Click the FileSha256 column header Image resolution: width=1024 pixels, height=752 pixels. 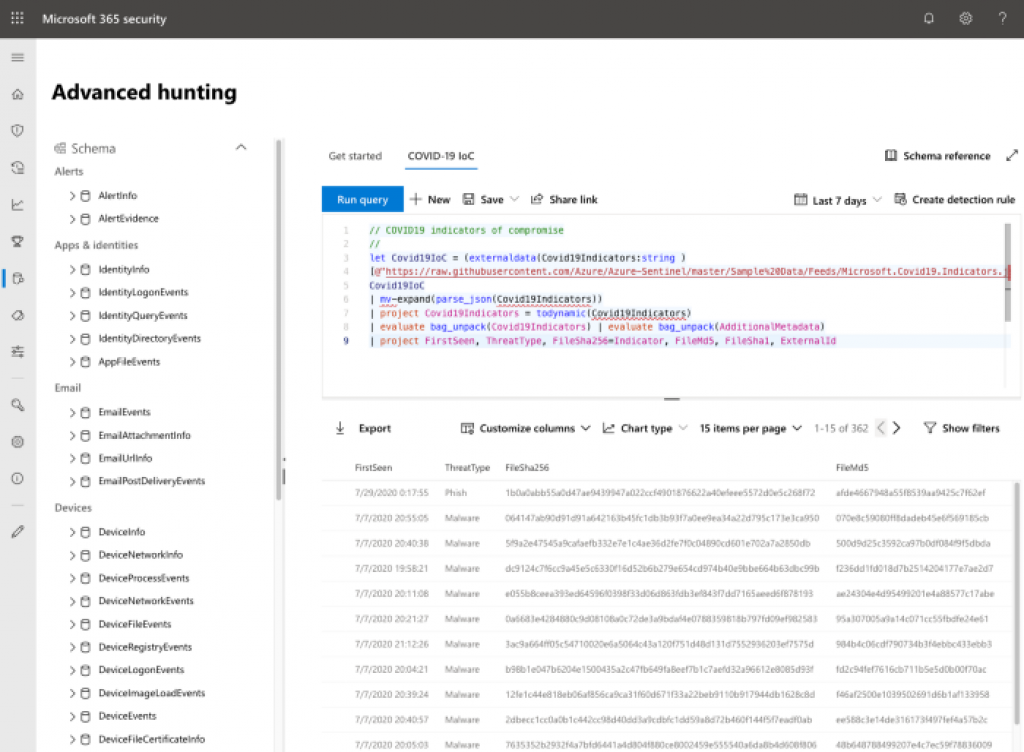(x=527, y=467)
